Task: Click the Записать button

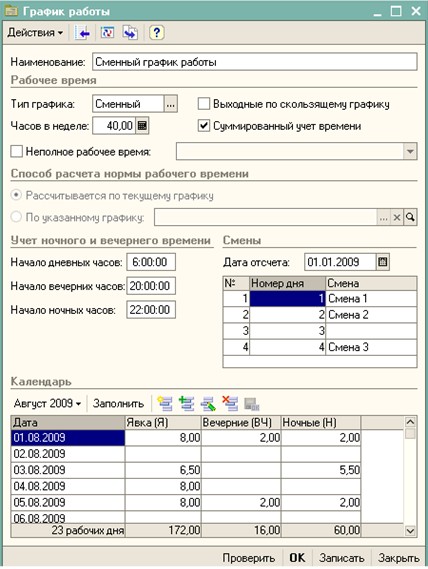Action: pyautogui.click(x=342, y=558)
